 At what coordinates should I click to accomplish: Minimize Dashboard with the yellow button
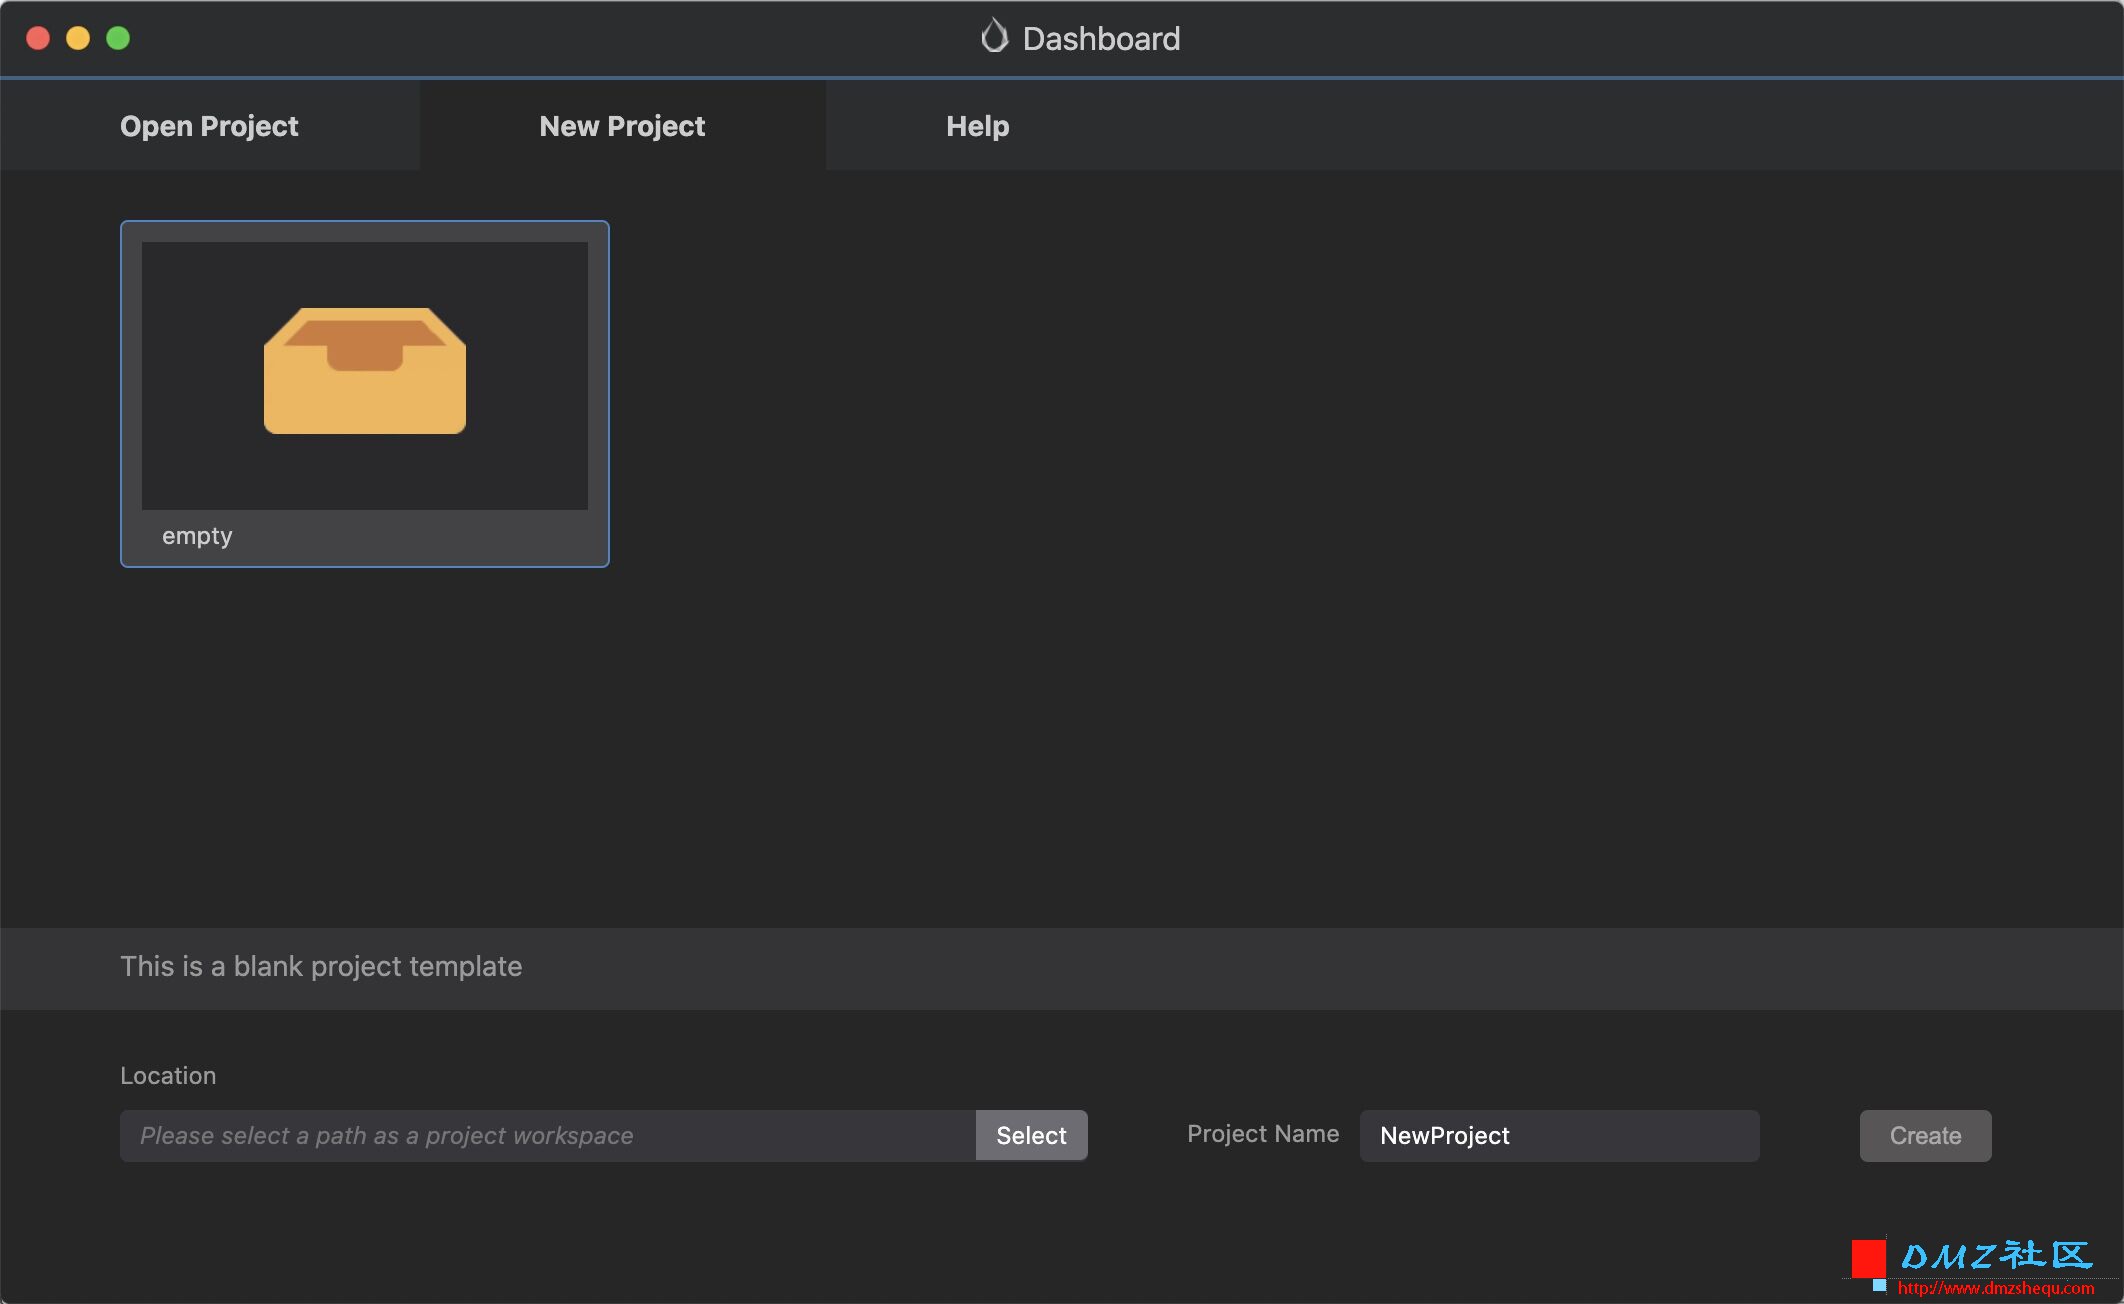pos(78,38)
